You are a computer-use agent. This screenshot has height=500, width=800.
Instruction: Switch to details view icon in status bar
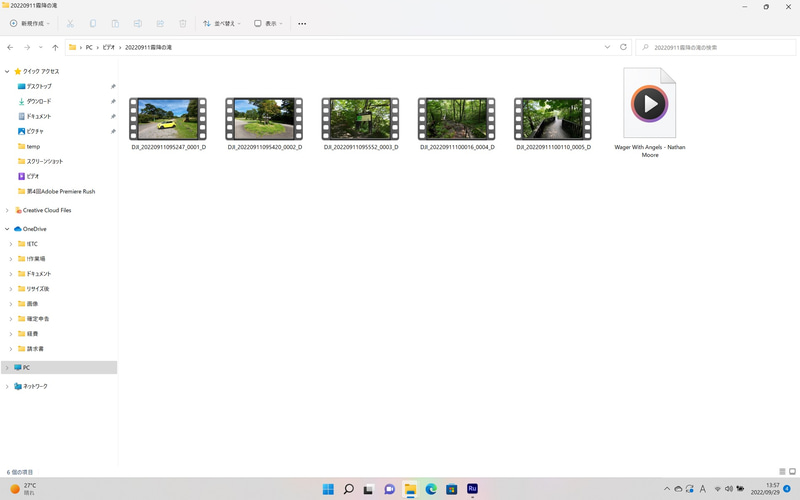(x=782, y=471)
